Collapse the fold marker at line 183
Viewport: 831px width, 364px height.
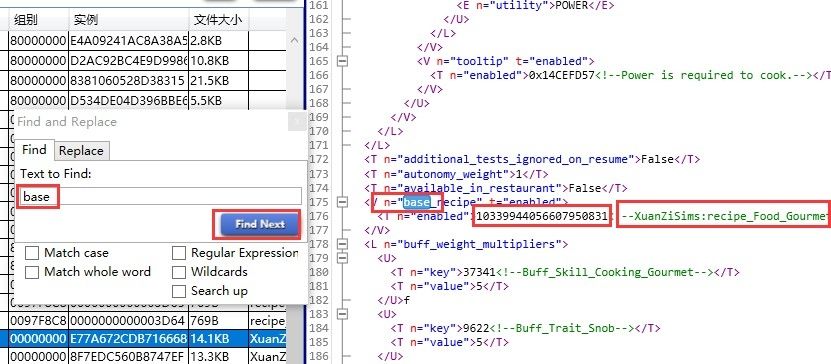[343, 314]
